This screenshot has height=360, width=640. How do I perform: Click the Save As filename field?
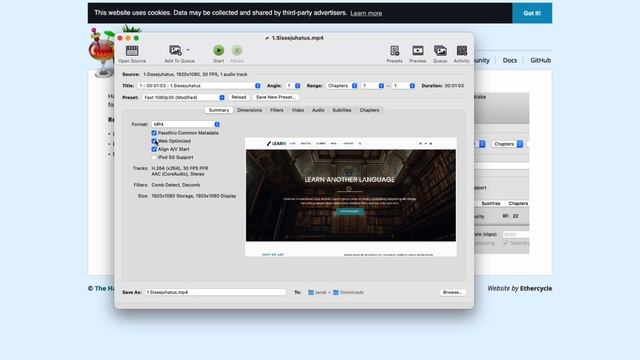216,292
